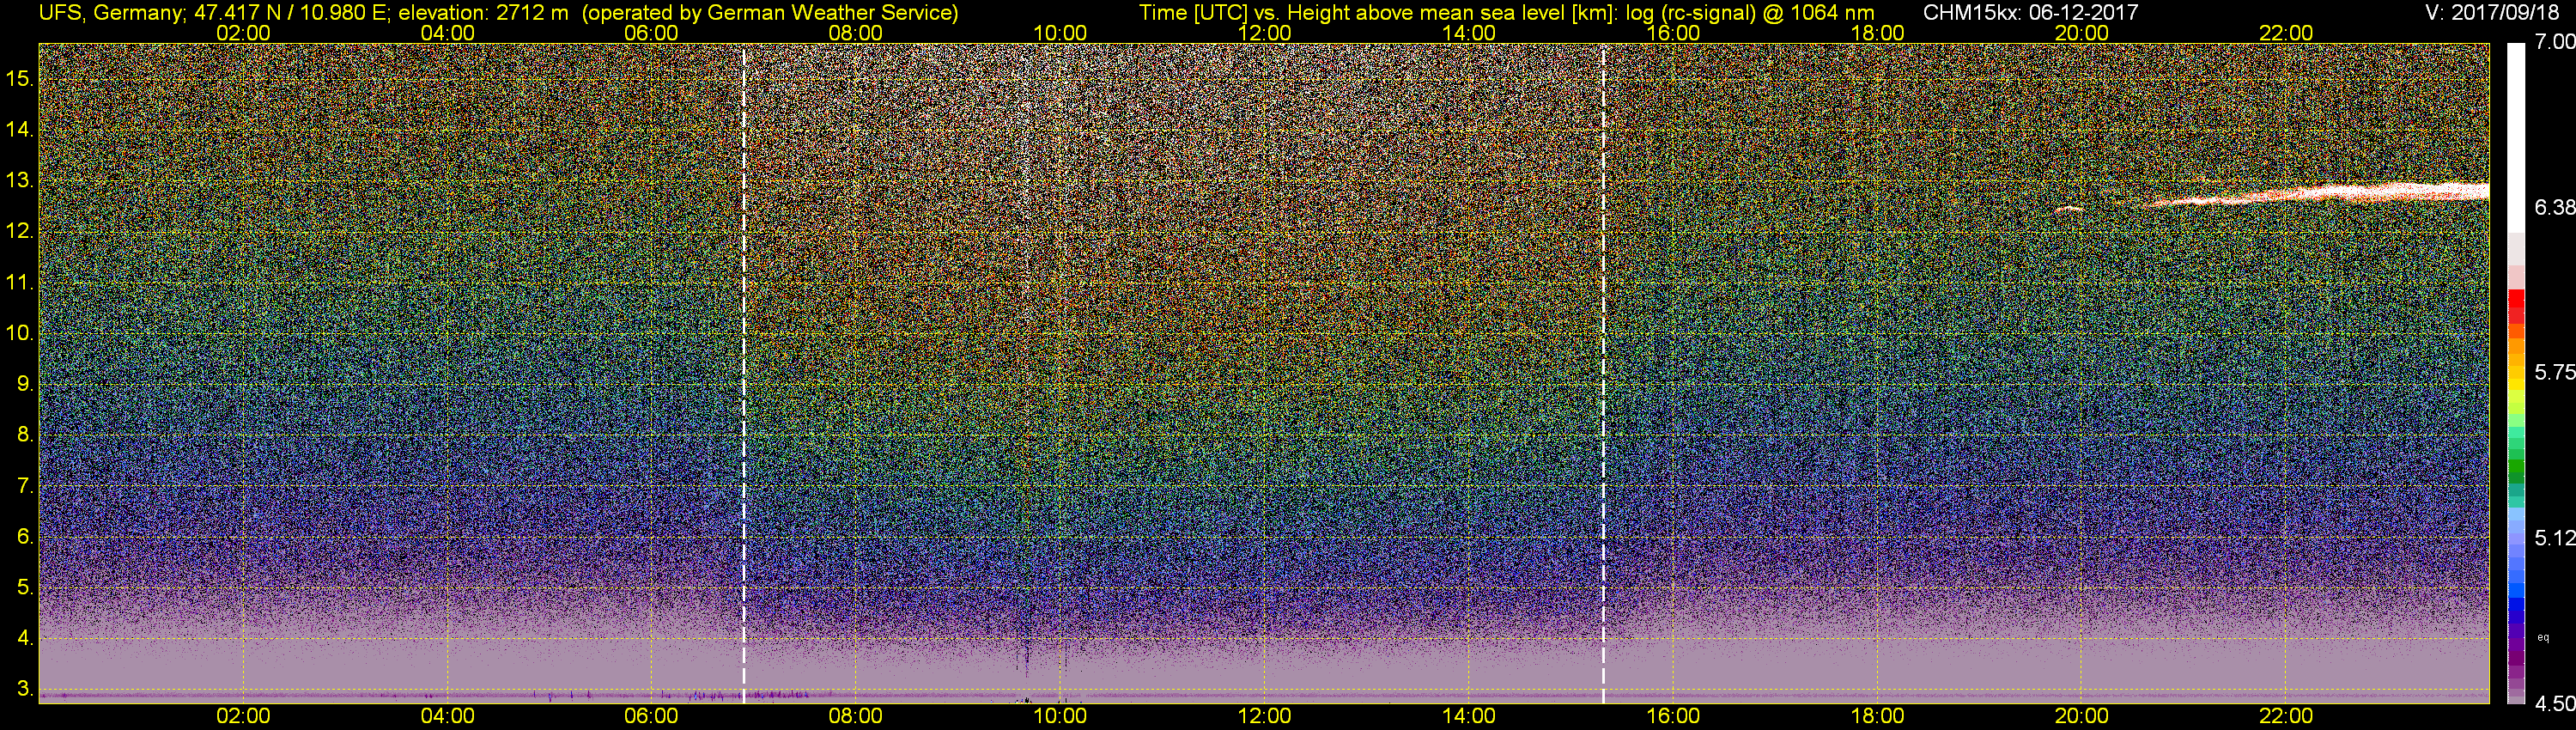Click the '10:00' label on the bottom time axis
The image size is (2576, 730).
click(x=1060, y=716)
